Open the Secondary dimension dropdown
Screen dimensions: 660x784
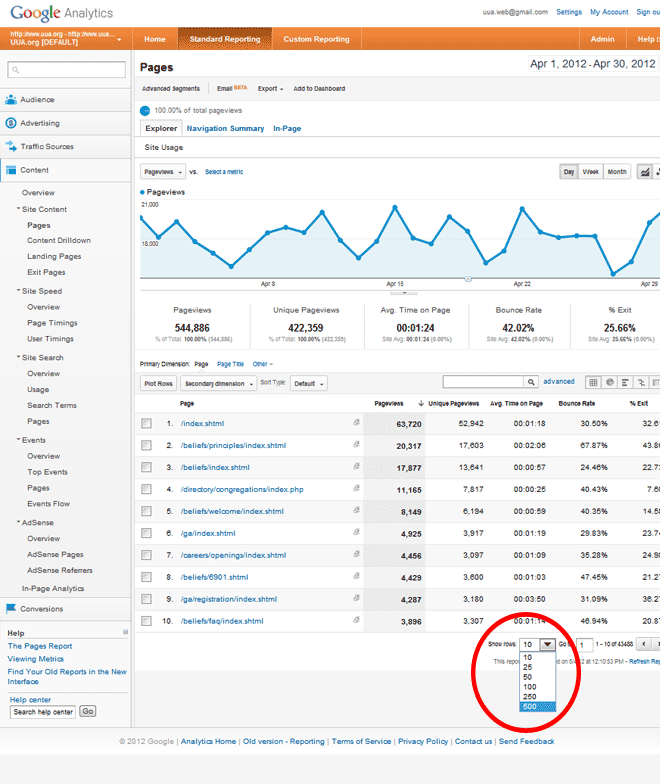(x=218, y=384)
